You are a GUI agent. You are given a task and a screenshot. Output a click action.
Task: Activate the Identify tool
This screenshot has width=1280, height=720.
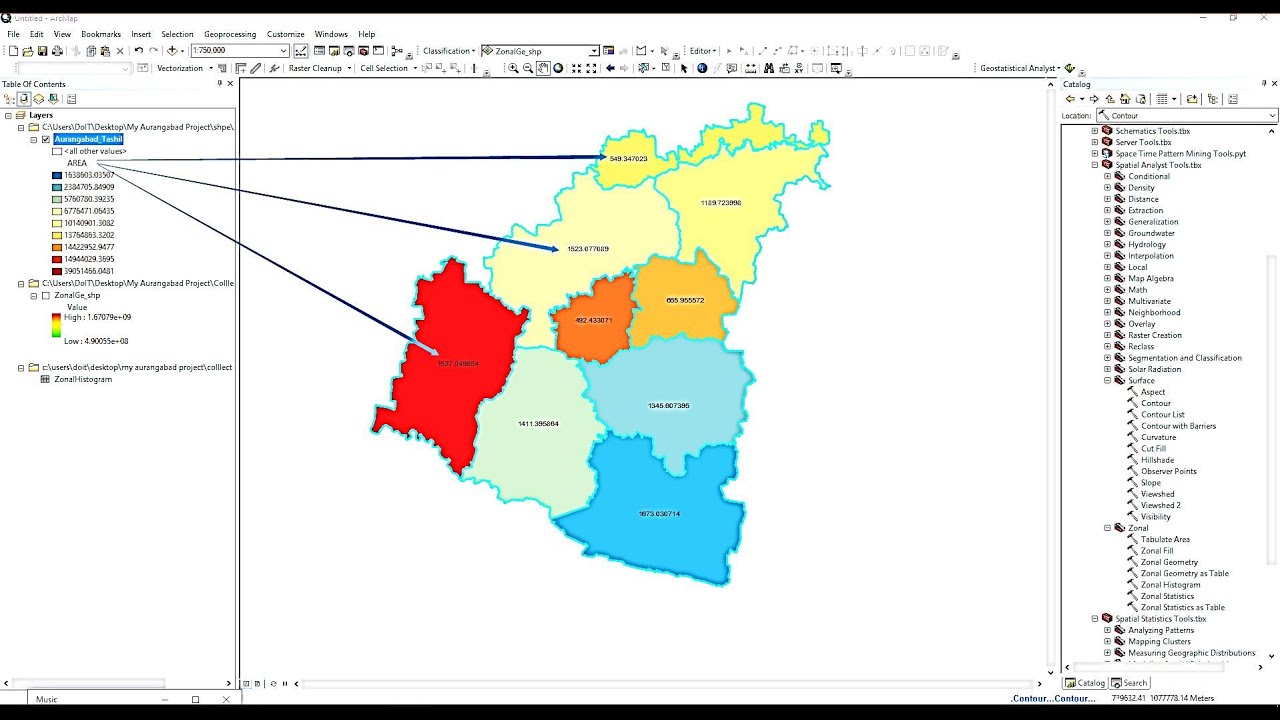[702, 68]
